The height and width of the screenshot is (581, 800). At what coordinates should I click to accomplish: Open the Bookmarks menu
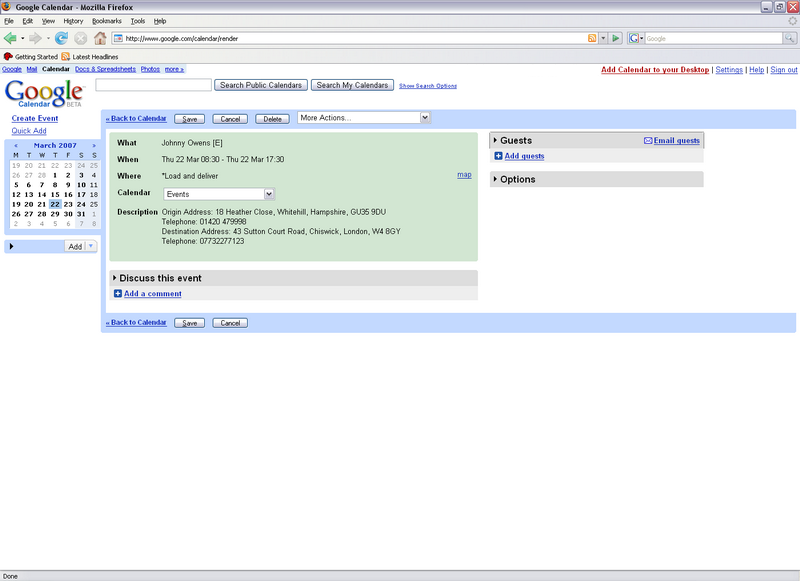pyautogui.click(x=106, y=21)
